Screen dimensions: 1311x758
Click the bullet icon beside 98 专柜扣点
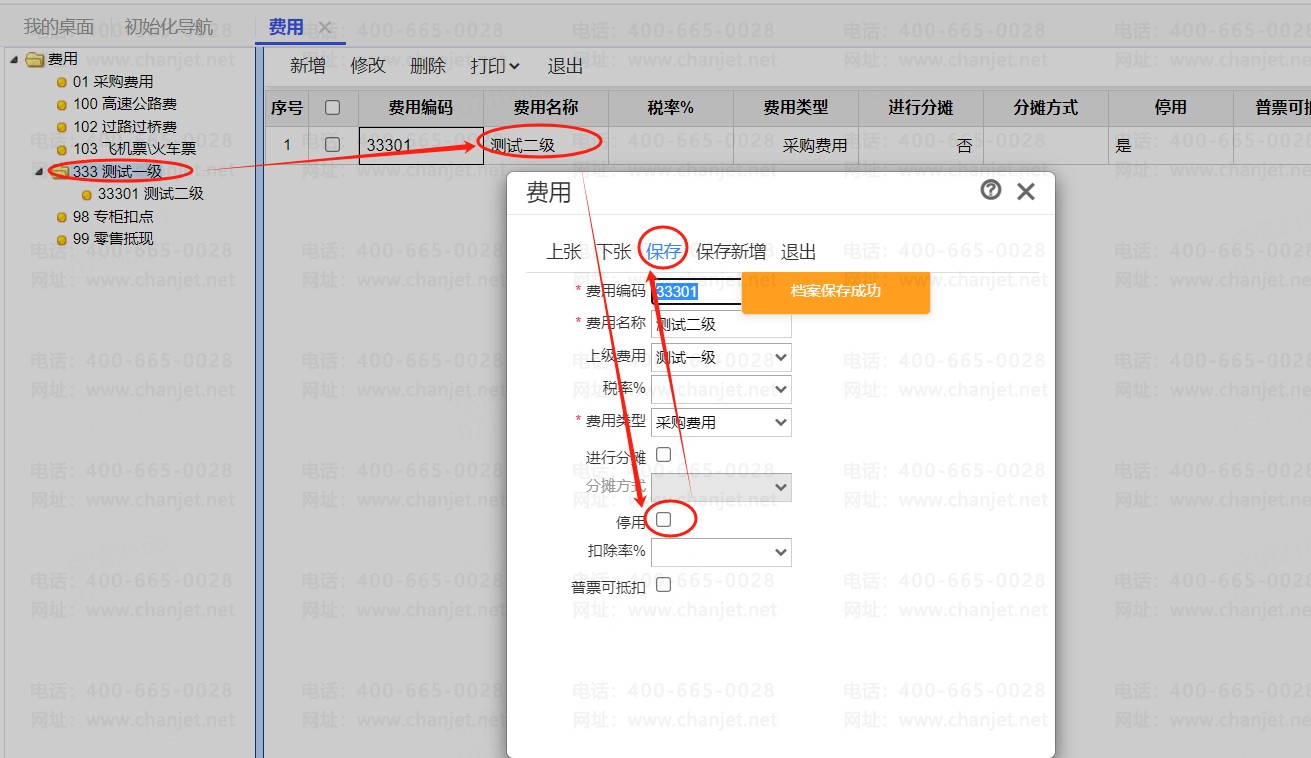coord(62,217)
